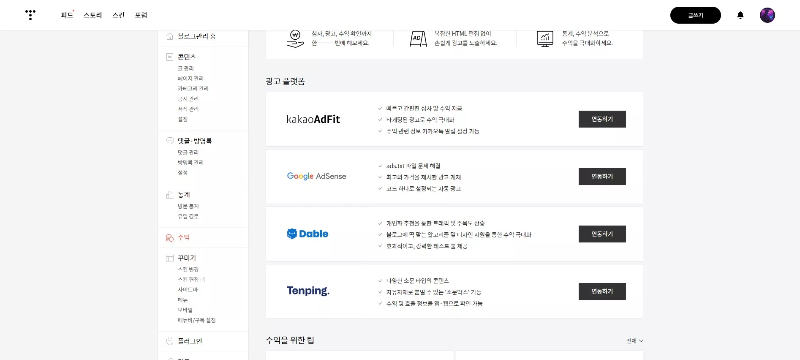Open 사이드바 in the sidebar

[x=187, y=290]
